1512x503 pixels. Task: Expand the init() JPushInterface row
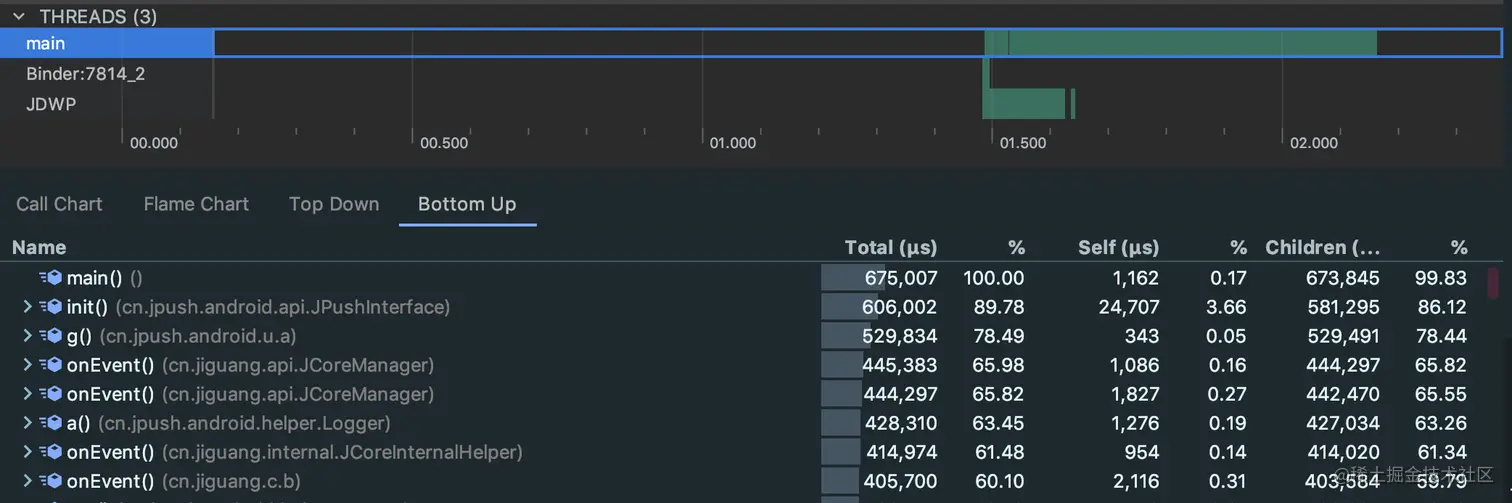point(27,307)
